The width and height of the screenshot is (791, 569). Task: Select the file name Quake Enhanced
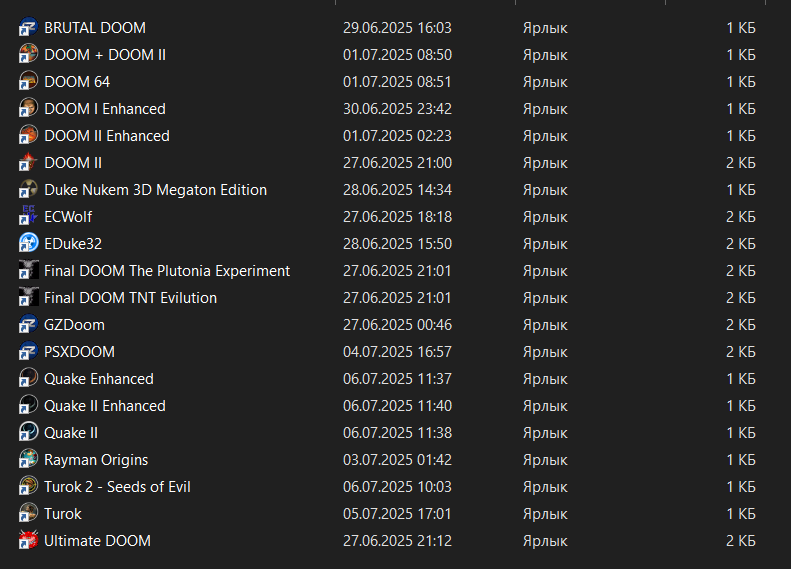point(99,379)
